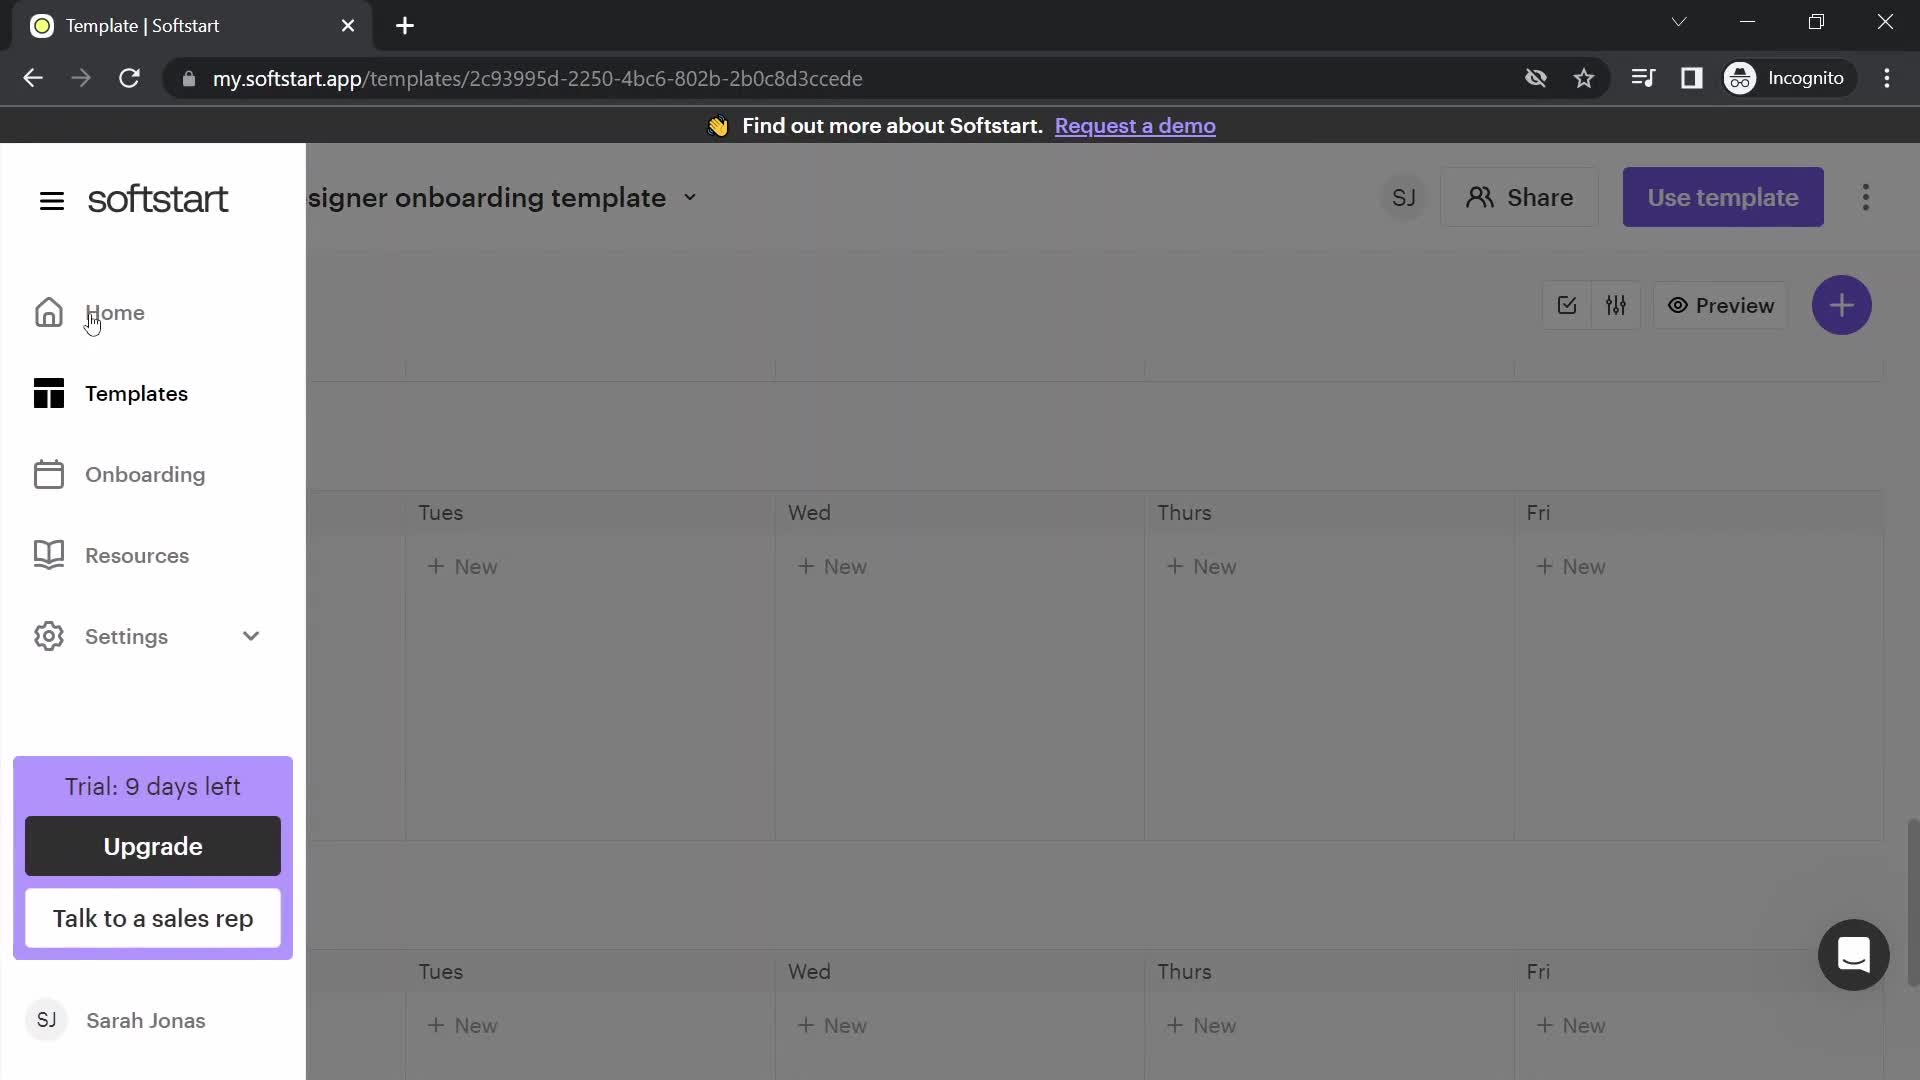Click the Upgrade button
Screen dimensions: 1920x1080
tap(153, 846)
